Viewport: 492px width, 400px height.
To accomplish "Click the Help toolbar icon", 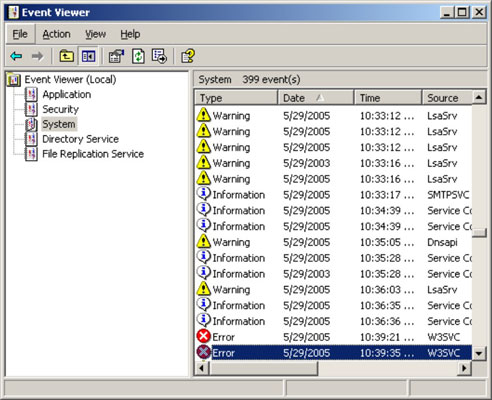I will pyautogui.click(x=188, y=56).
